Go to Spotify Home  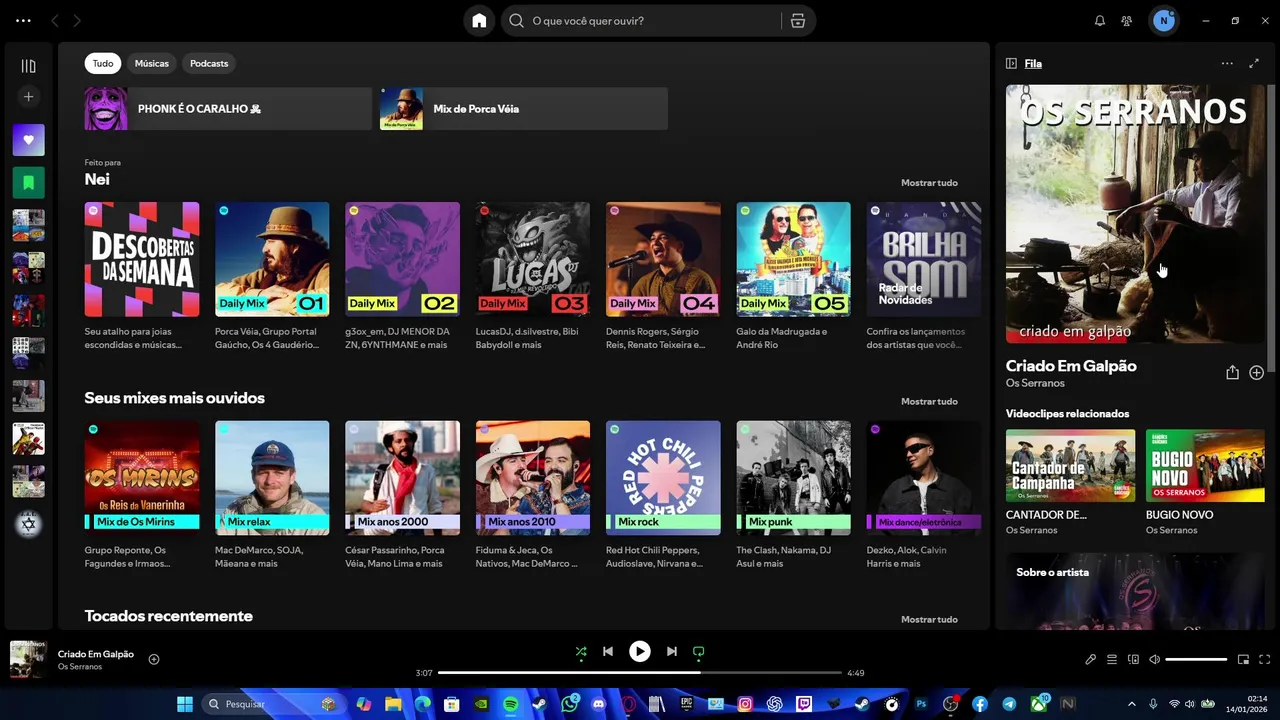coord(479,20)
